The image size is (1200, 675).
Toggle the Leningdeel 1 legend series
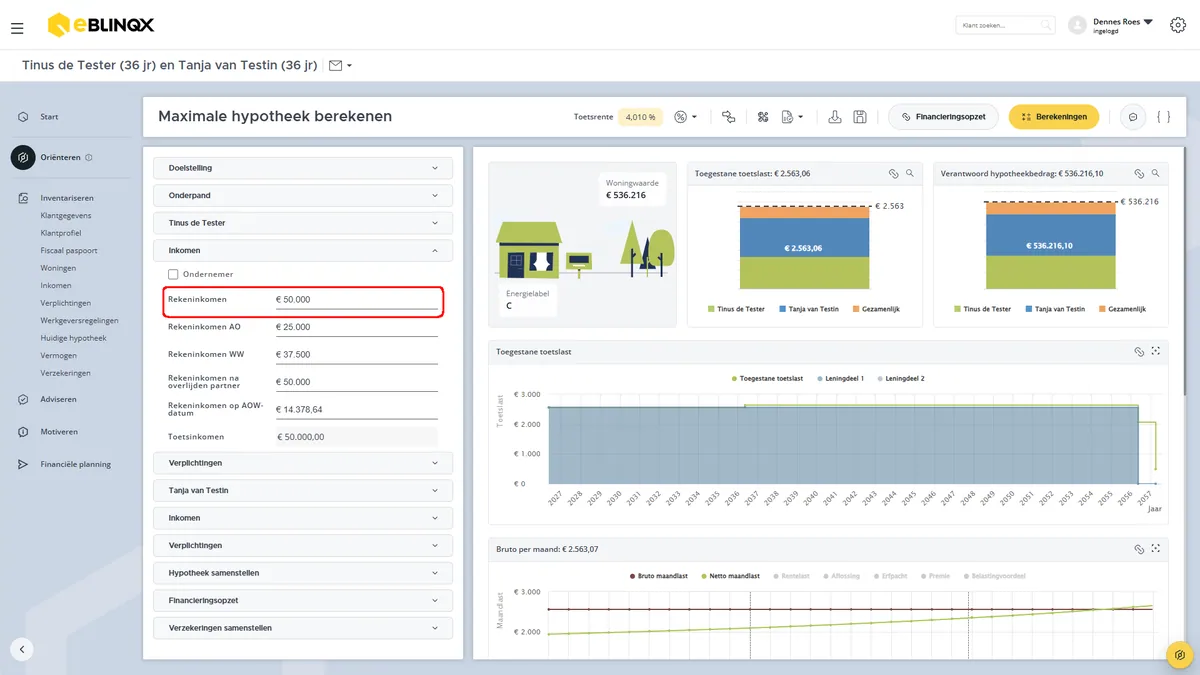pyautogui.click(x=840, y=379)
